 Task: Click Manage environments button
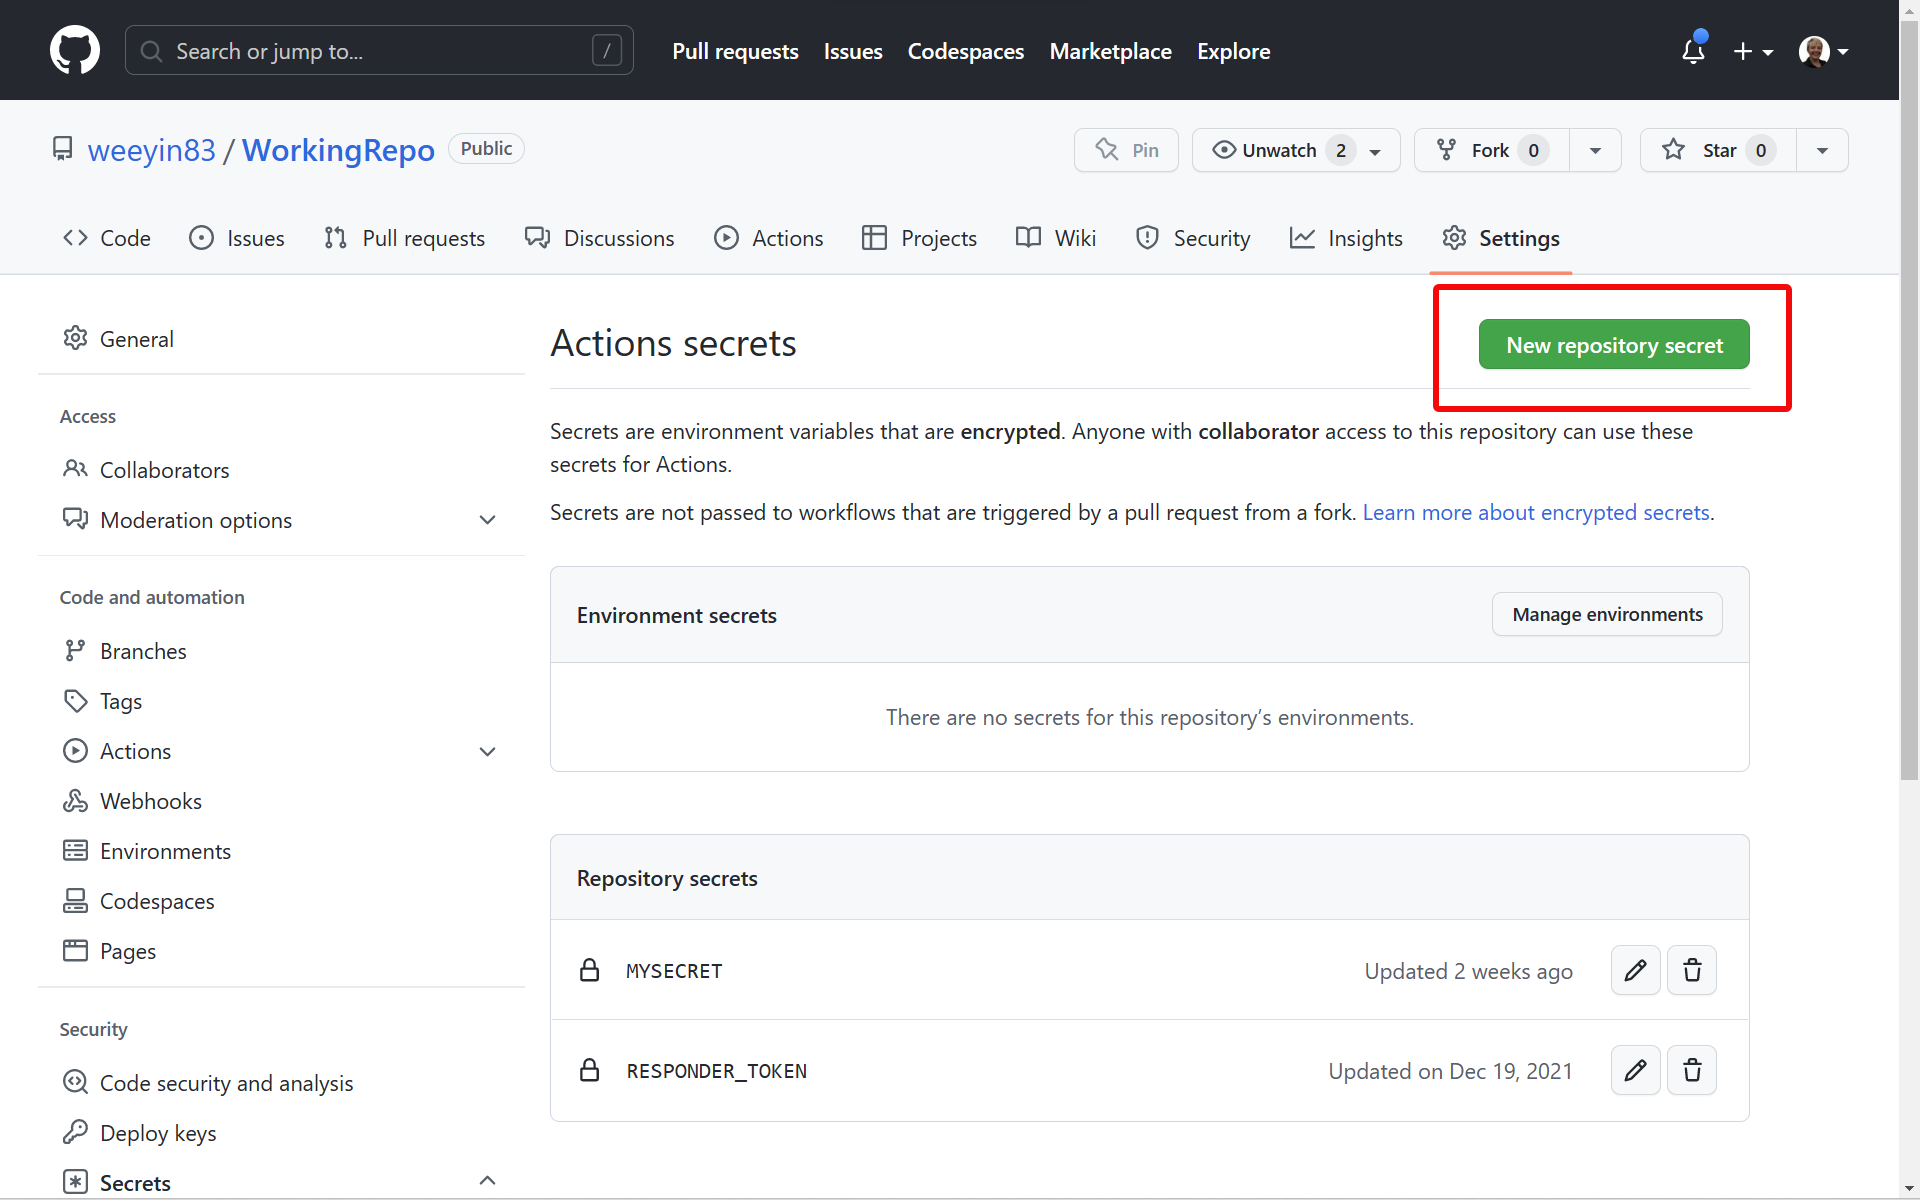pyautogui.click(x=1606, y=614)
